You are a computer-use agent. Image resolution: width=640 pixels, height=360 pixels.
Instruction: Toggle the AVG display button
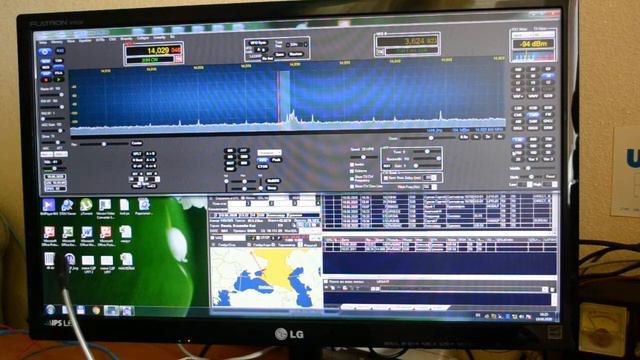262,160
